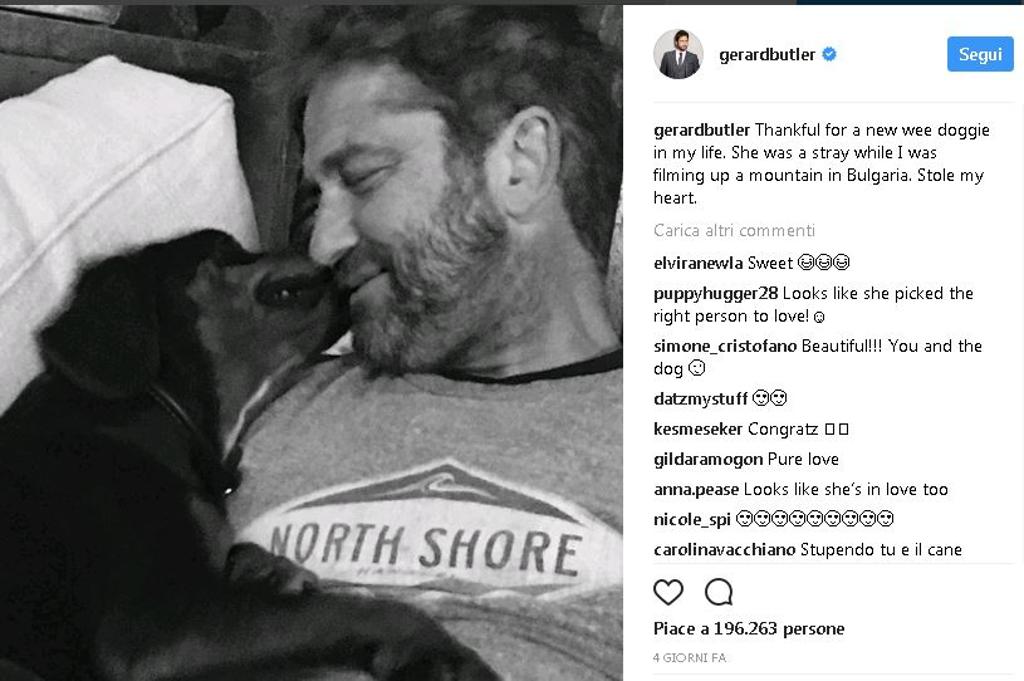Open comment field via speech bubble icon
This screenshot has width=1024, height=681.
[719, 592]
